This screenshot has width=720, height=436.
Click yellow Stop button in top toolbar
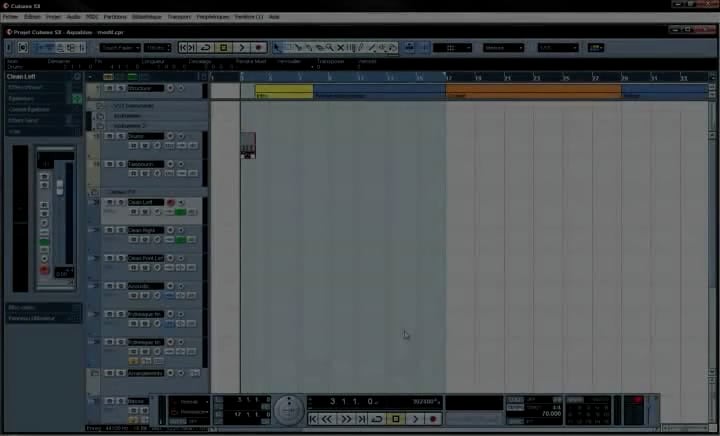[x=224, y=47]
